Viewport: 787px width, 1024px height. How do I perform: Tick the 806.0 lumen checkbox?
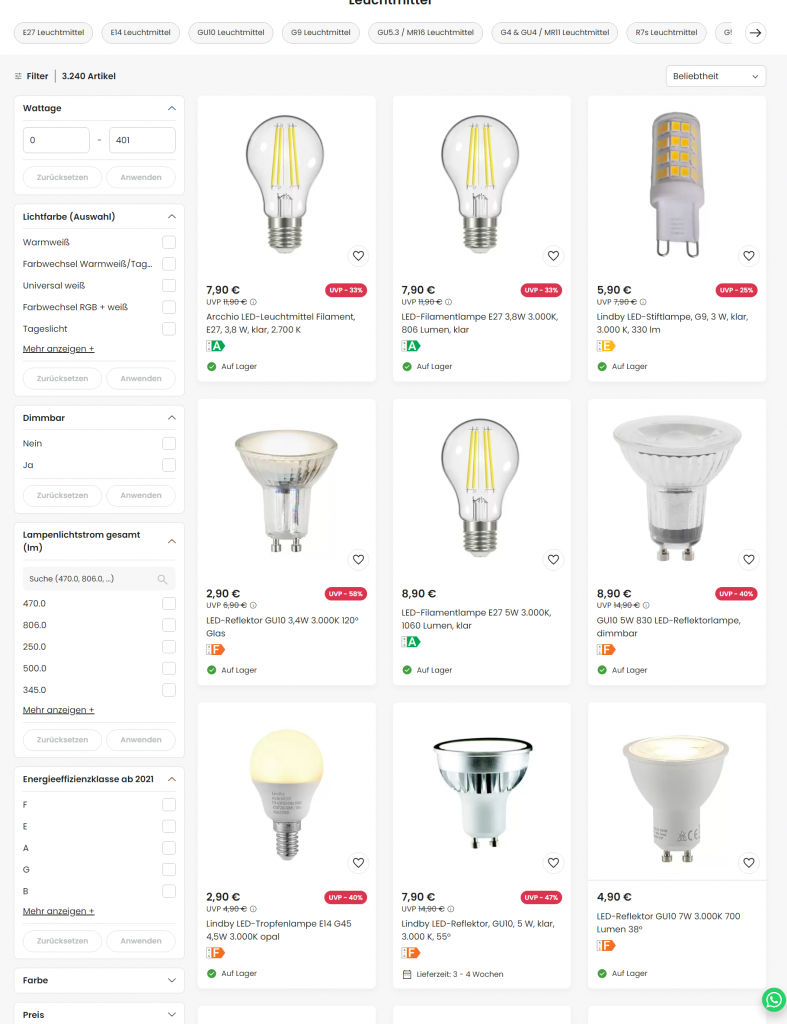169,625
